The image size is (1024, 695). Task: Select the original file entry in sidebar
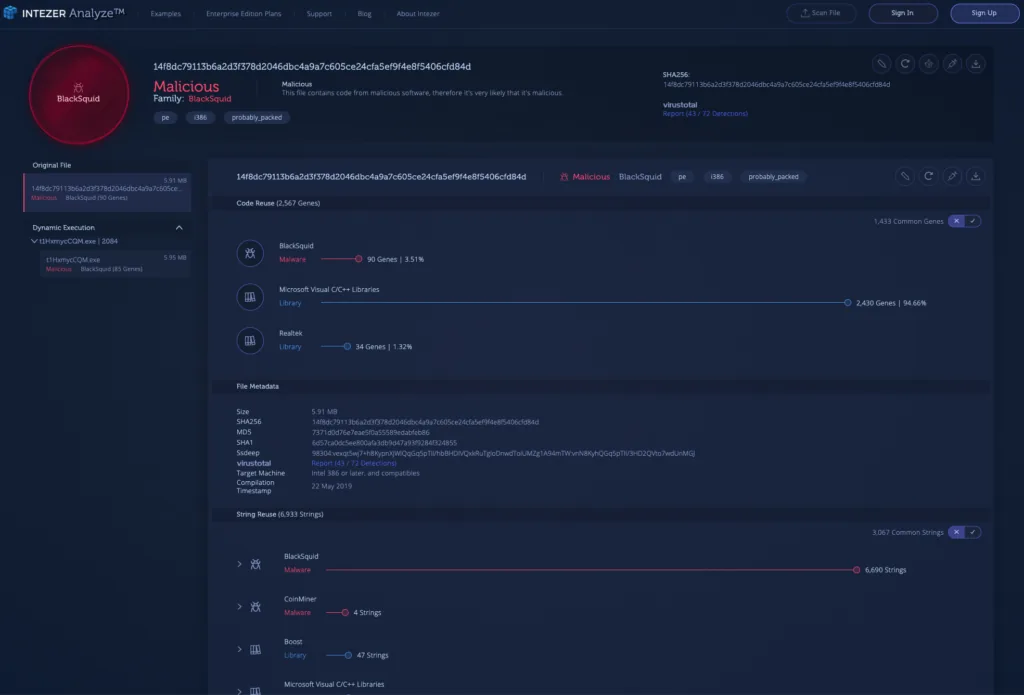coord(107,192)
